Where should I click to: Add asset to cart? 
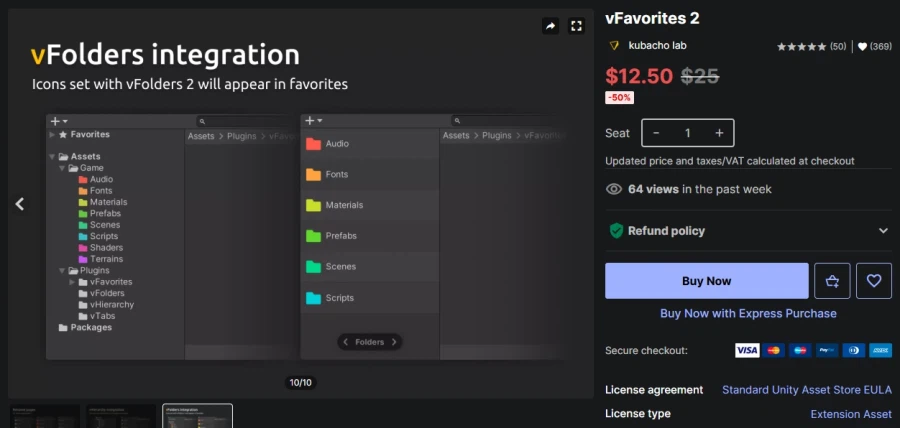coord(832,281)
